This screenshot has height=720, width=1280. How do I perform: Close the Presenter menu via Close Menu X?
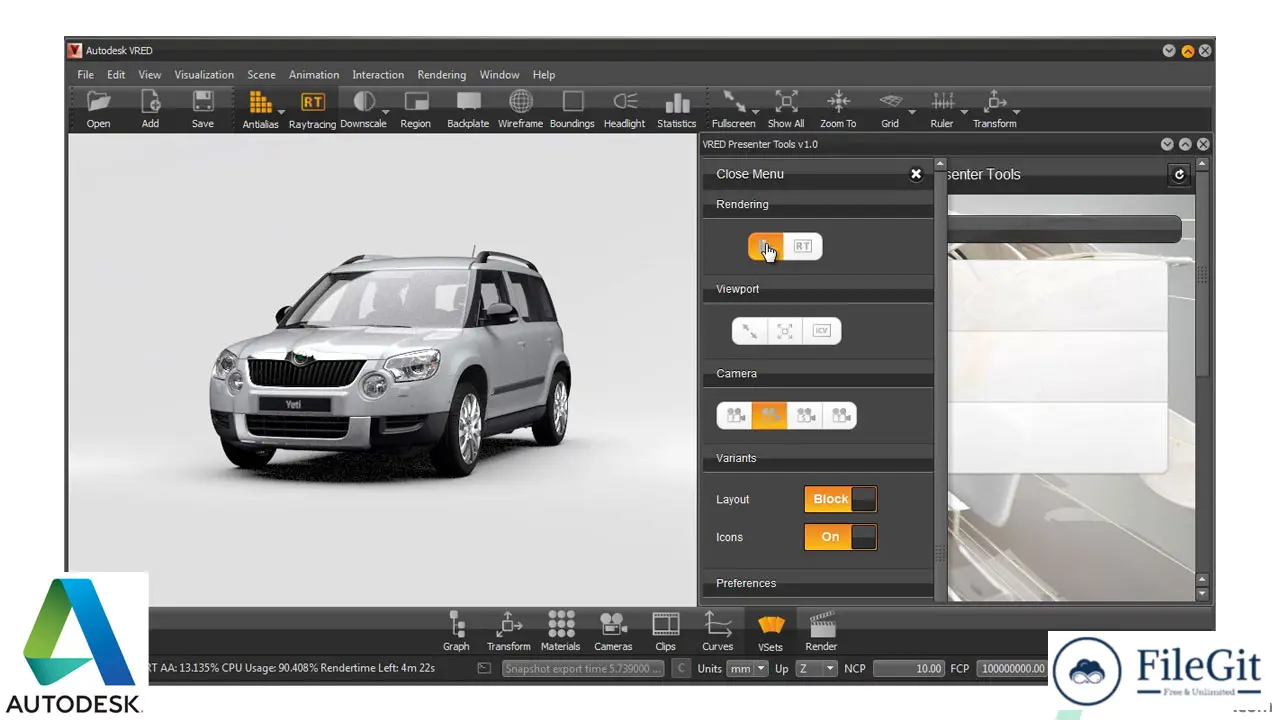click(916, 174)
